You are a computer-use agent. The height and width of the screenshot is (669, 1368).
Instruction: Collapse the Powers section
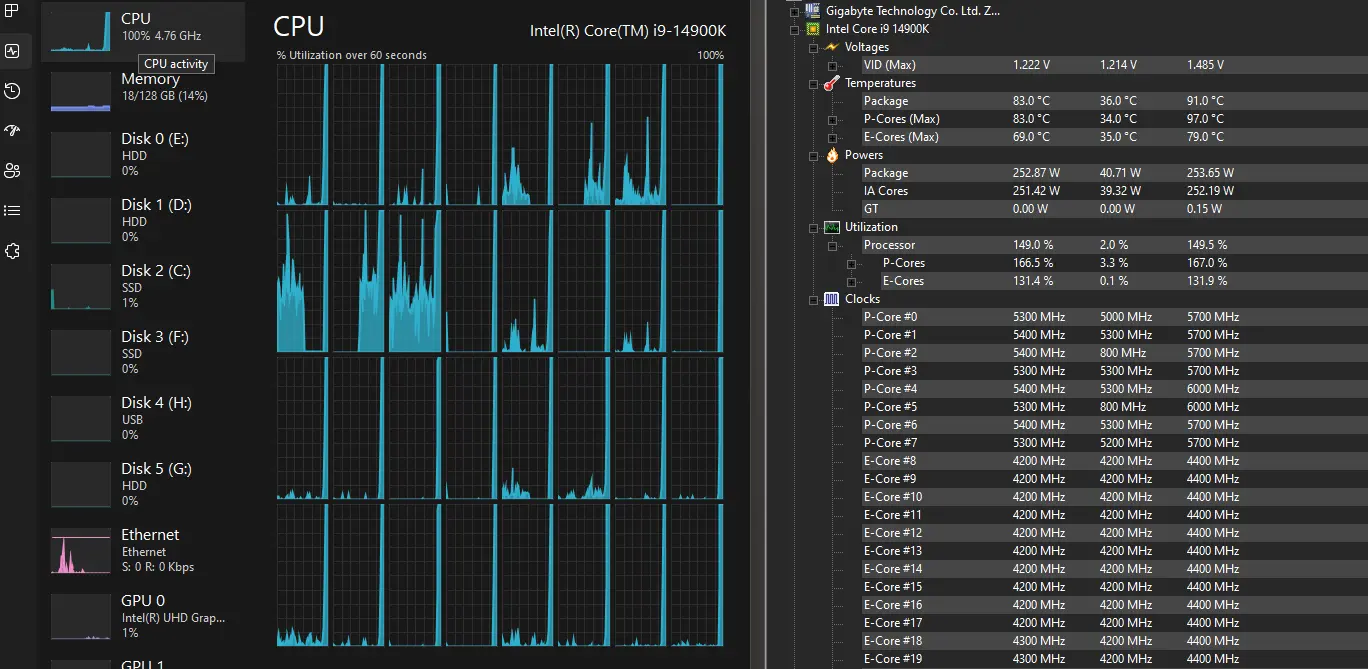(813, 155)
